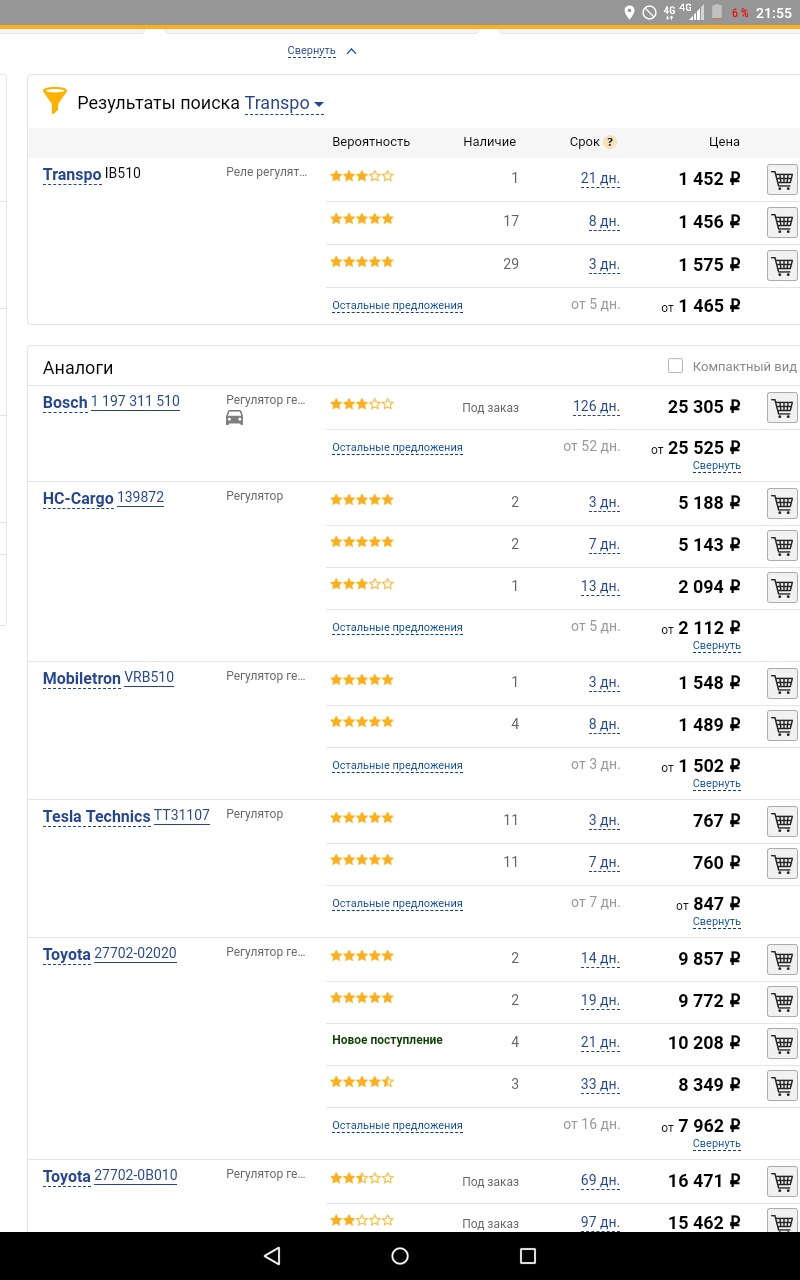Open the Transpo brand dropdown in search results
This screenshot has height=1280, width=800.
[285, 103]
